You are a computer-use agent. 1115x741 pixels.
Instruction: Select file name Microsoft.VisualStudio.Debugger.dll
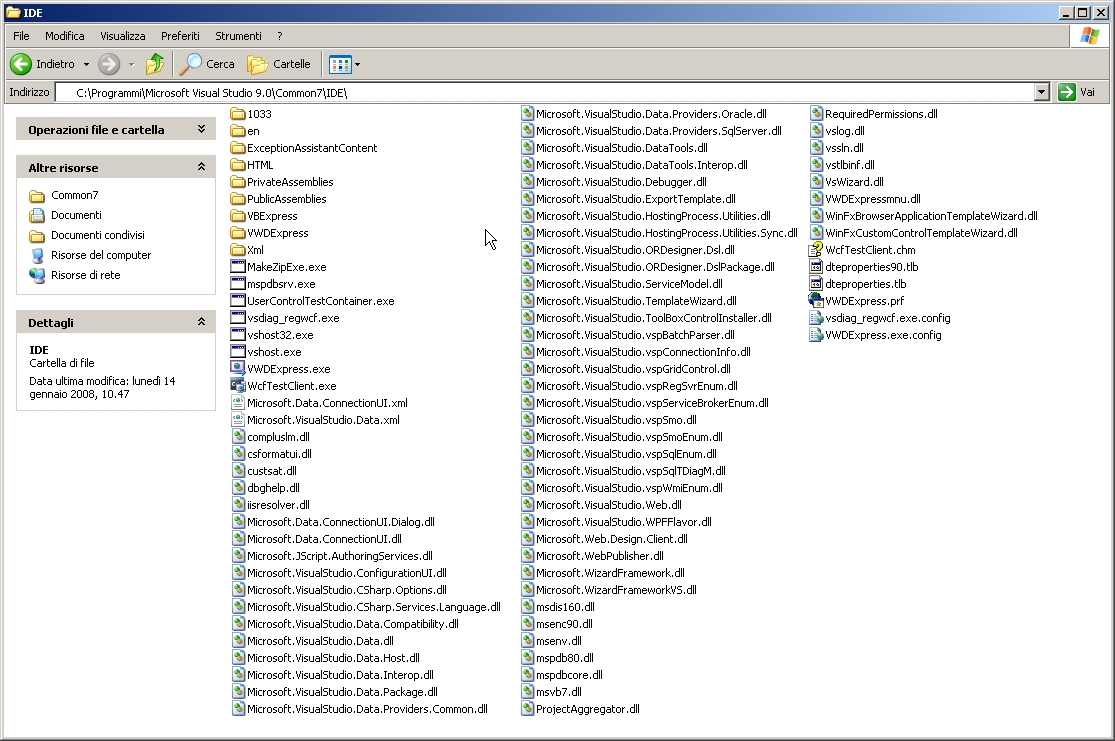click(621, 182)
